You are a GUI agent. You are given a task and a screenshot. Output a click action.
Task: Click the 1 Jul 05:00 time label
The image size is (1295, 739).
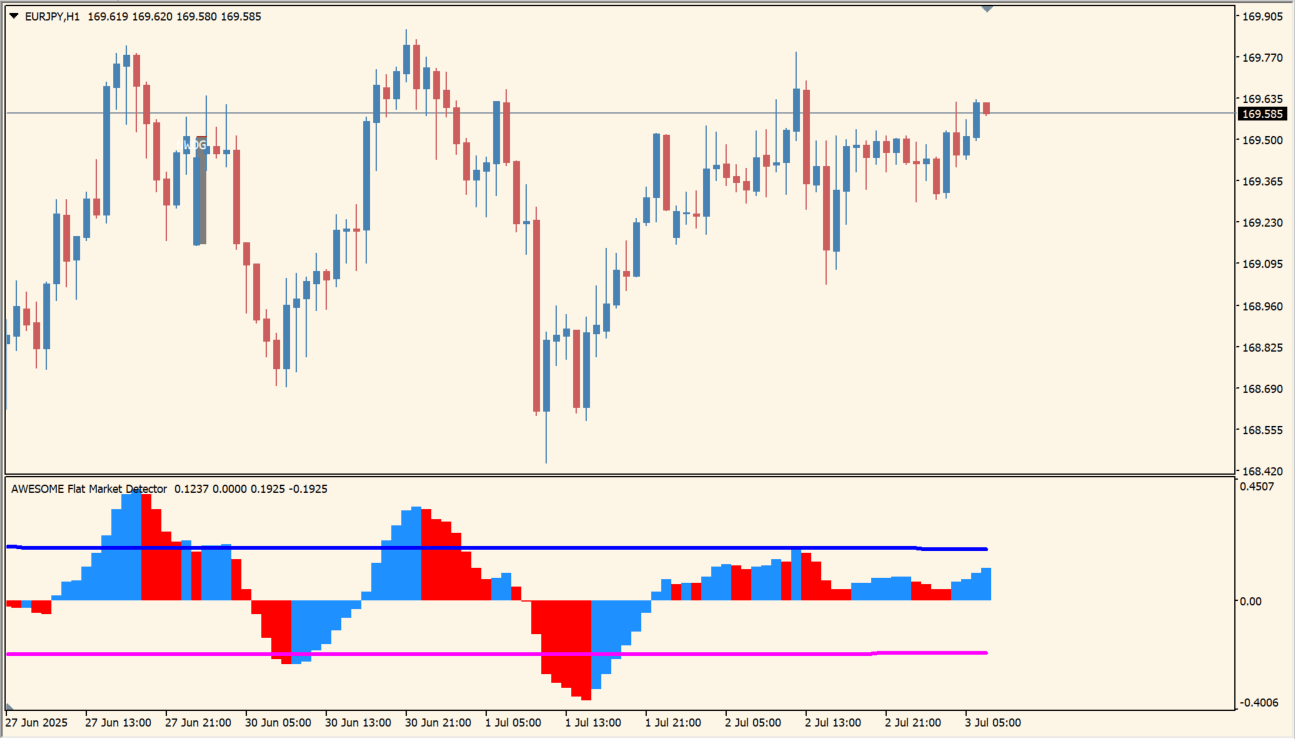pos(514,722)
